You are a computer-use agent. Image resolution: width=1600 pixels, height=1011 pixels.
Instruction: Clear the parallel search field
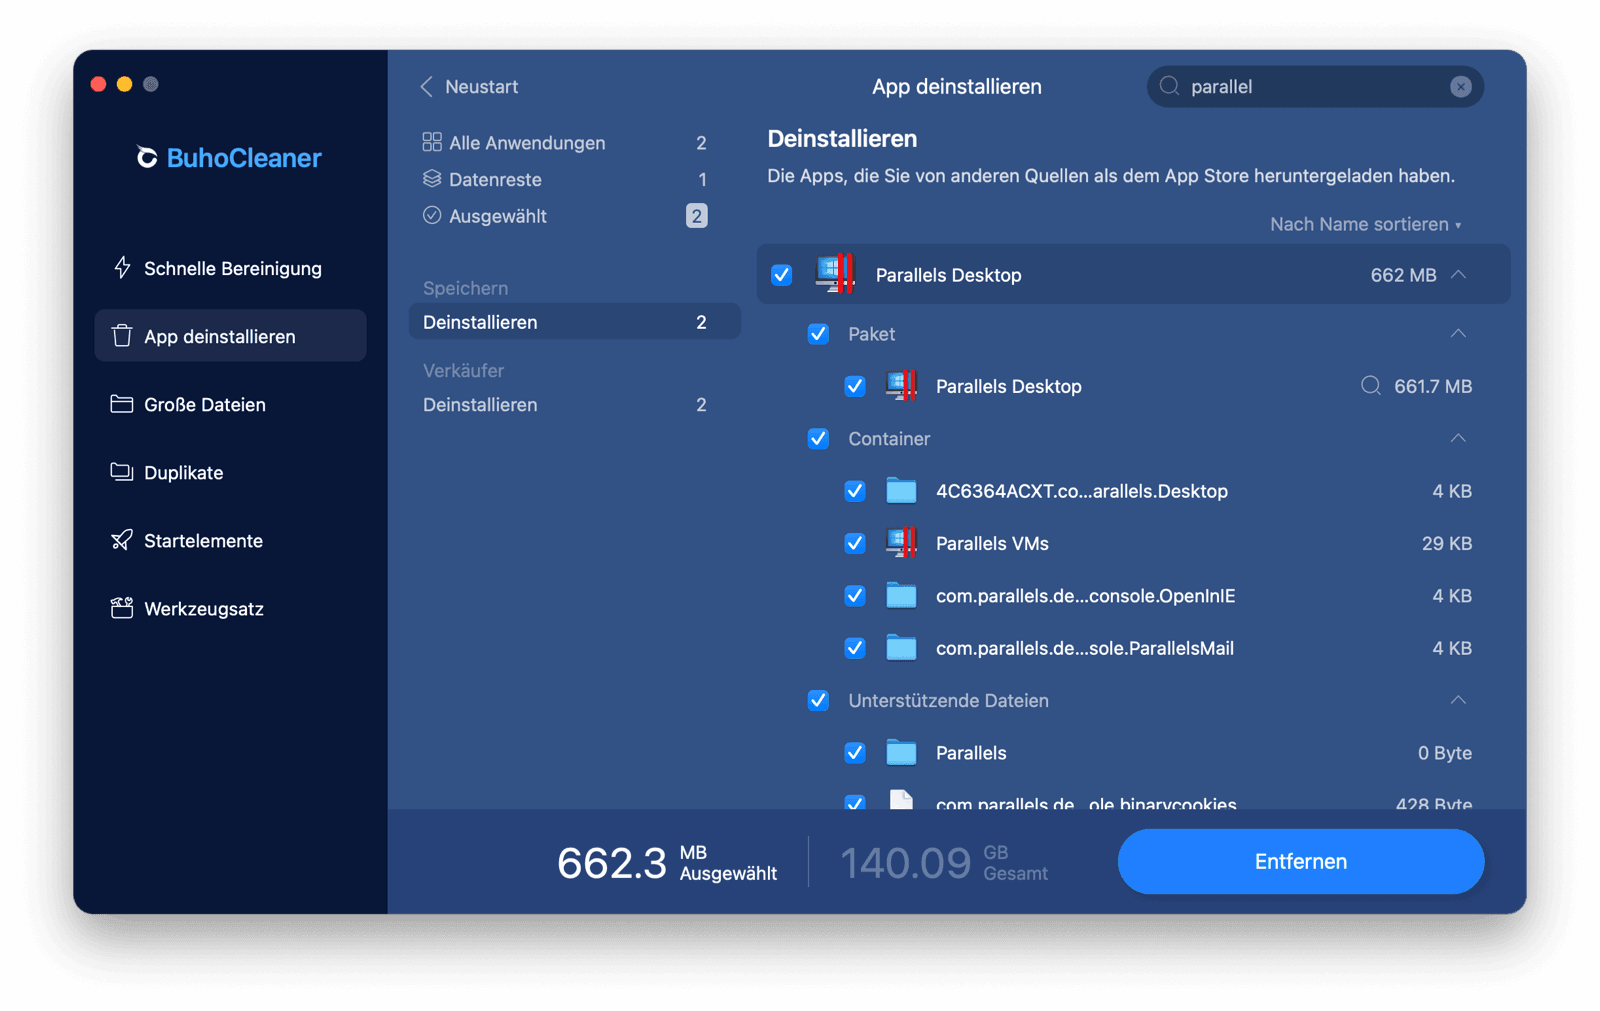coord(1461,86)
